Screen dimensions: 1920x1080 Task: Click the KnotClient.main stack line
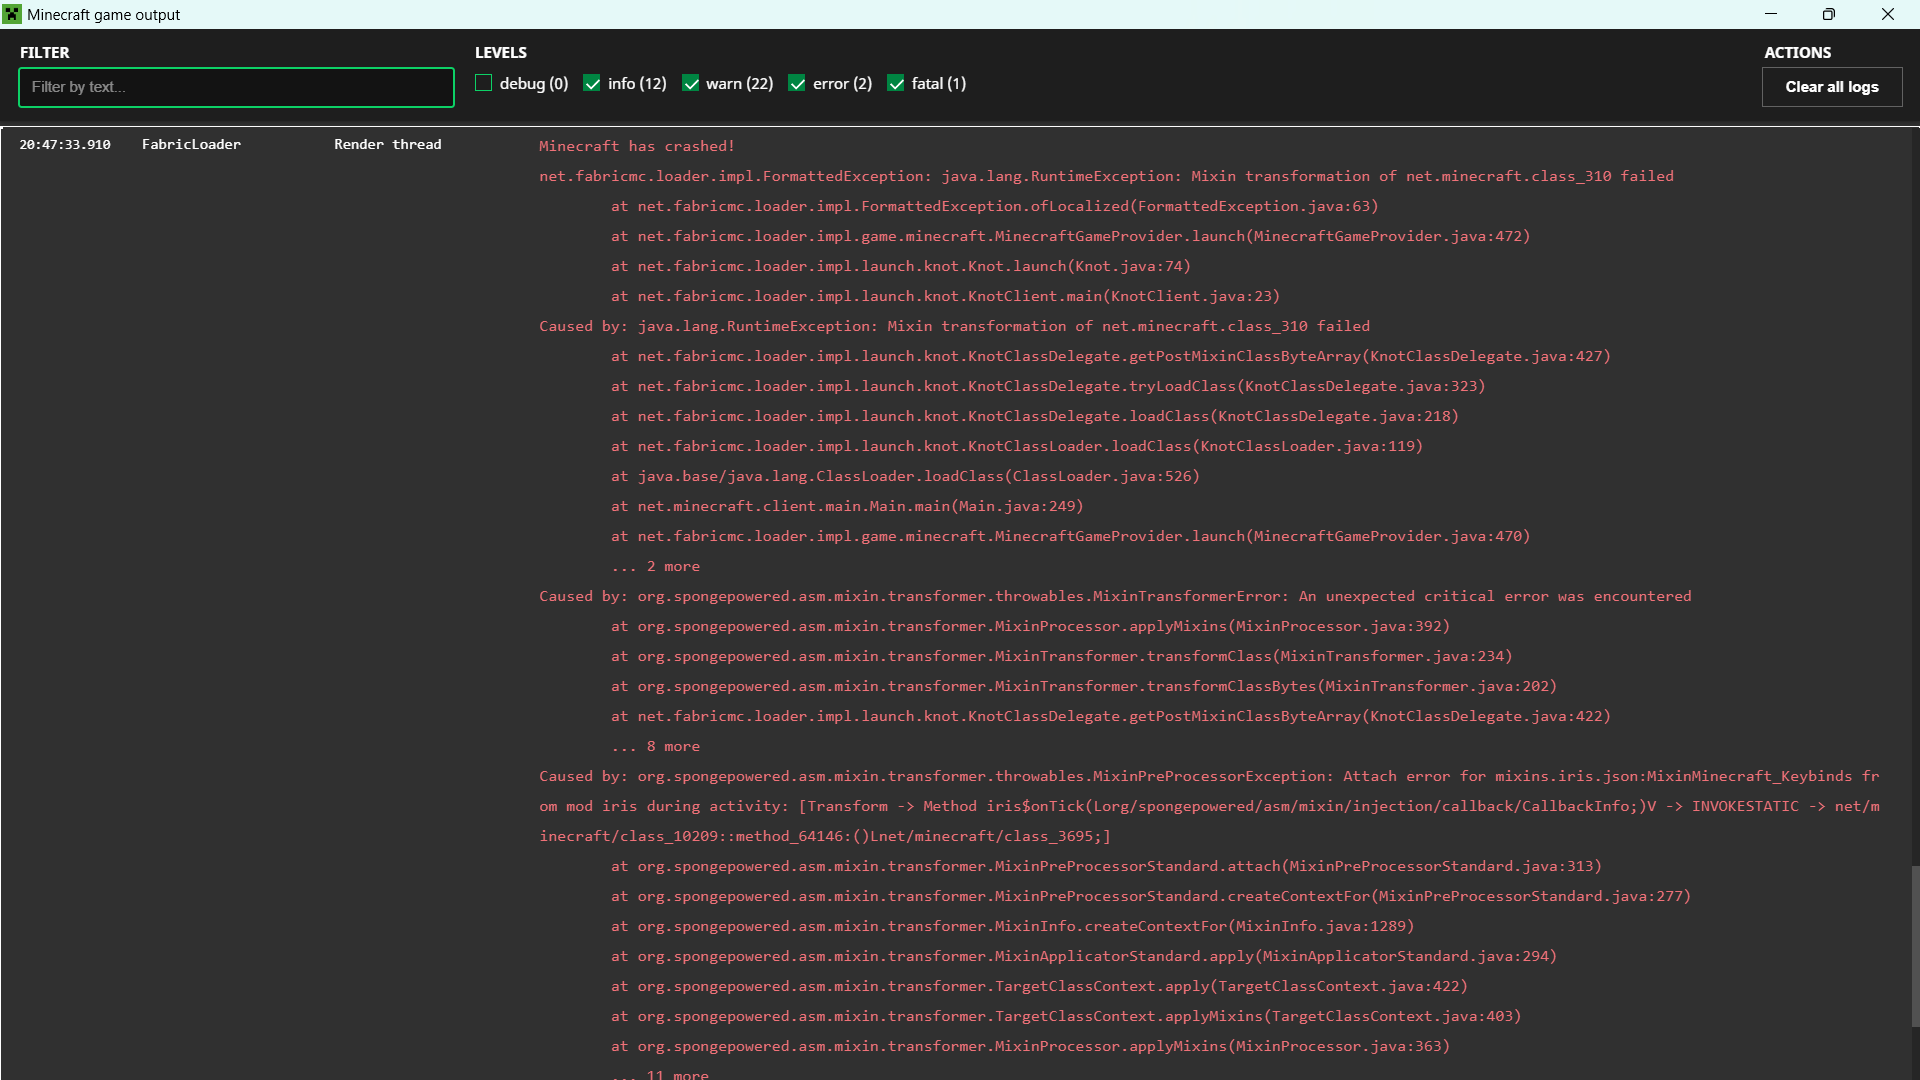(x=946, y=296)
